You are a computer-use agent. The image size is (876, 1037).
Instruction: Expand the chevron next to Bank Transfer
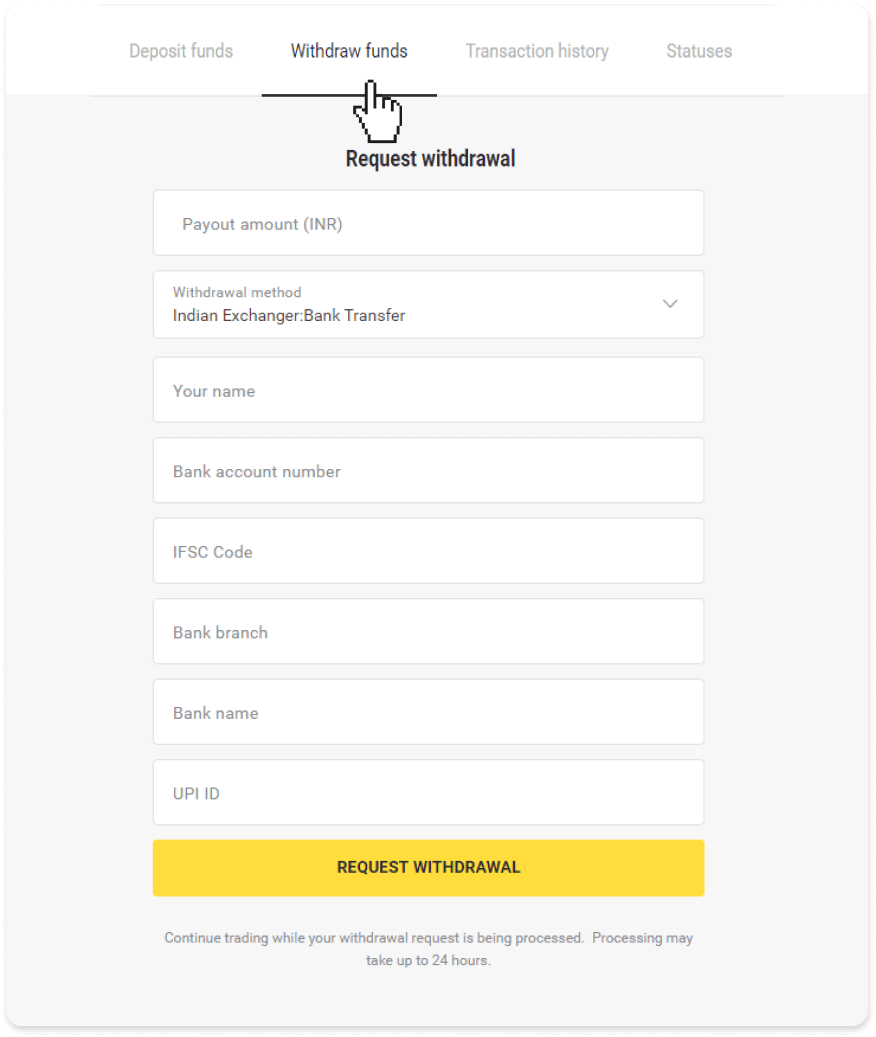670,304
